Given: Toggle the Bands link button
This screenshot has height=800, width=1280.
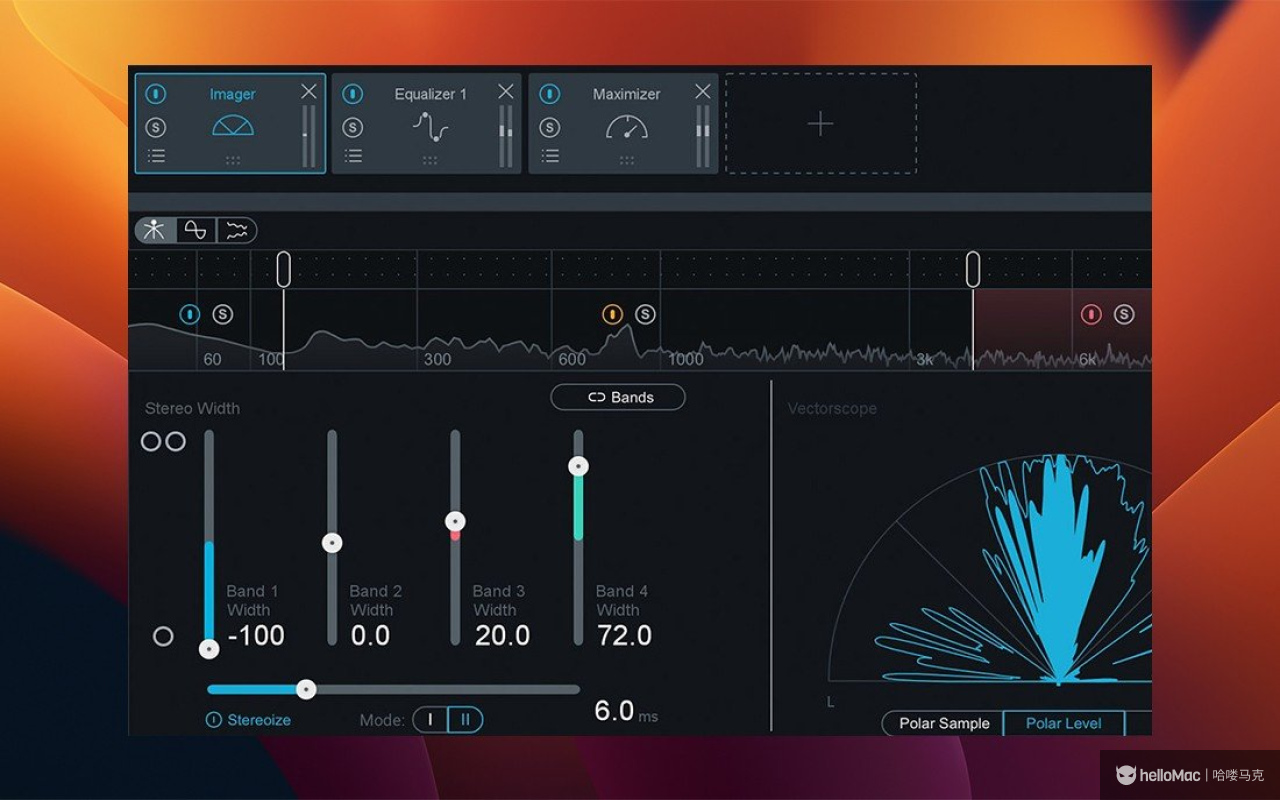Looking at the screenshot, I should [618, 397].
